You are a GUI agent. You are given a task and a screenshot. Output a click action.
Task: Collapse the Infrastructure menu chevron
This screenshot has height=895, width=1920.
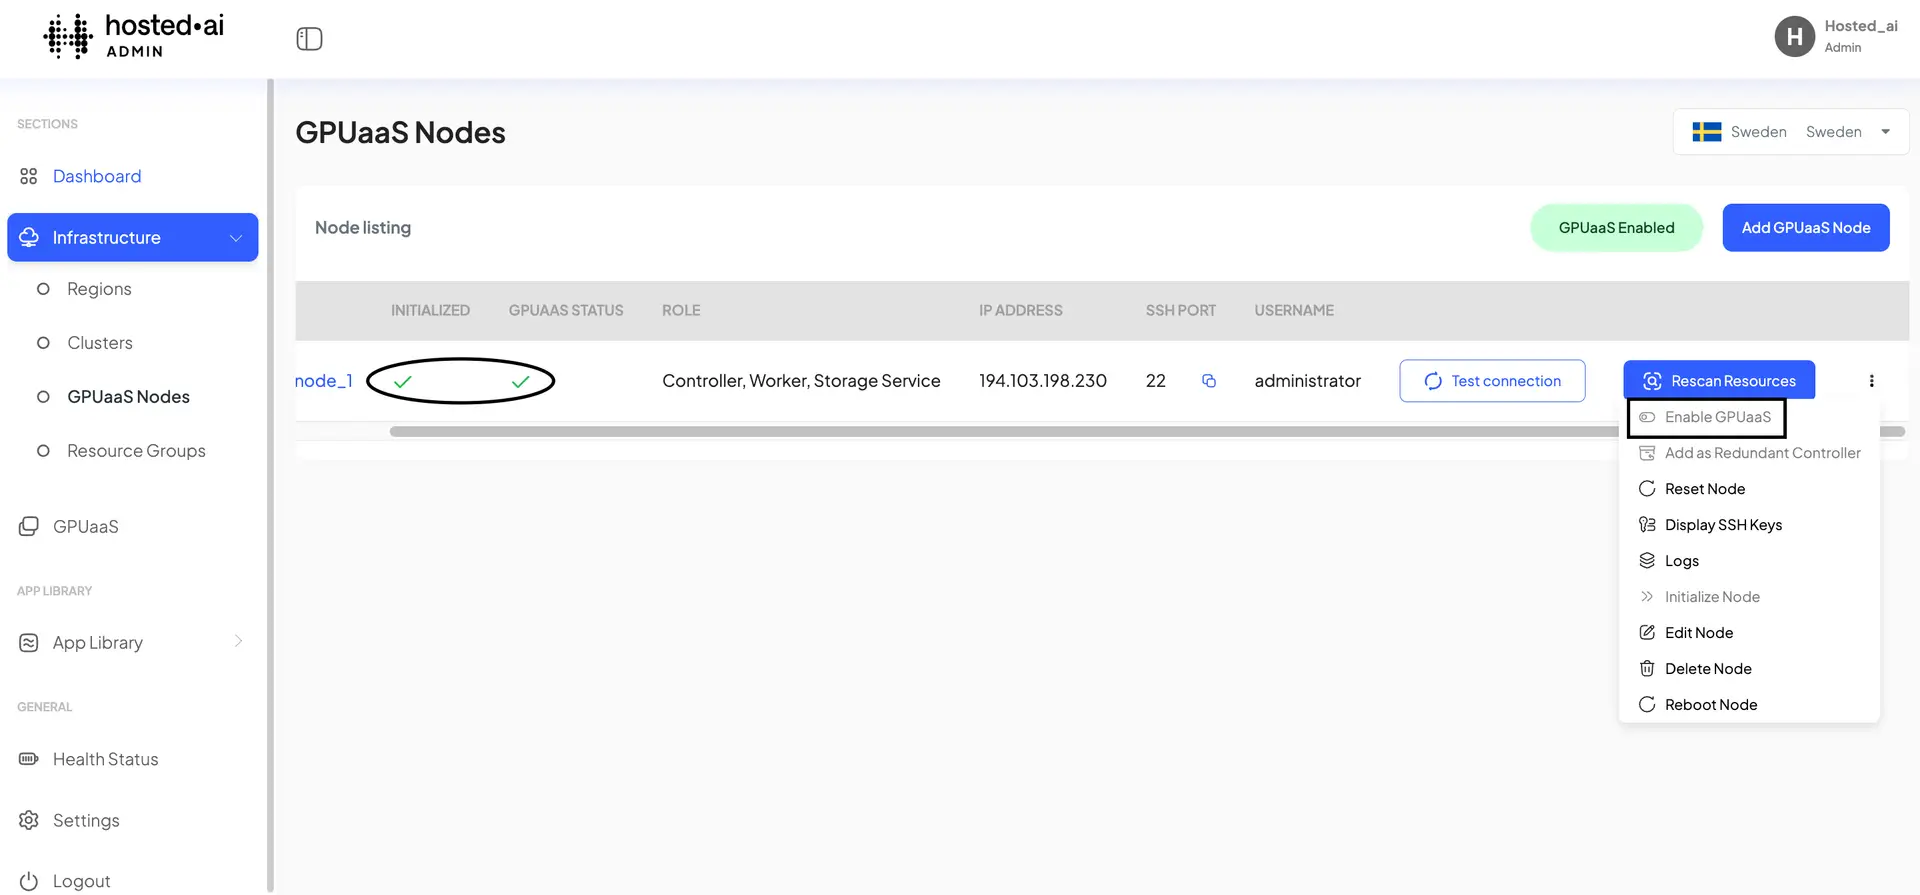click(236, 238)
